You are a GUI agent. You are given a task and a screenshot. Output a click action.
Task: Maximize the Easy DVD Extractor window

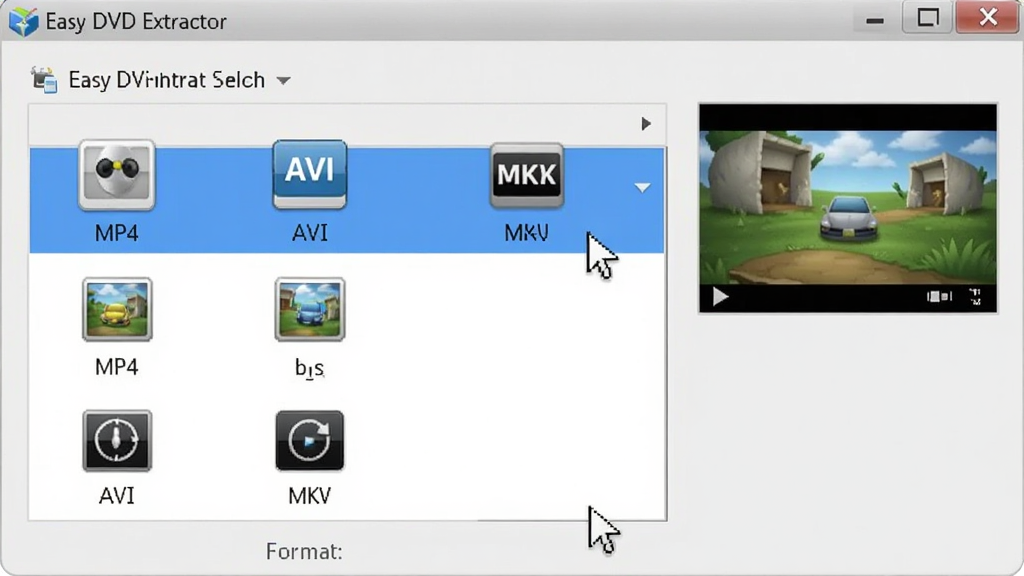[x=928, y=17]
